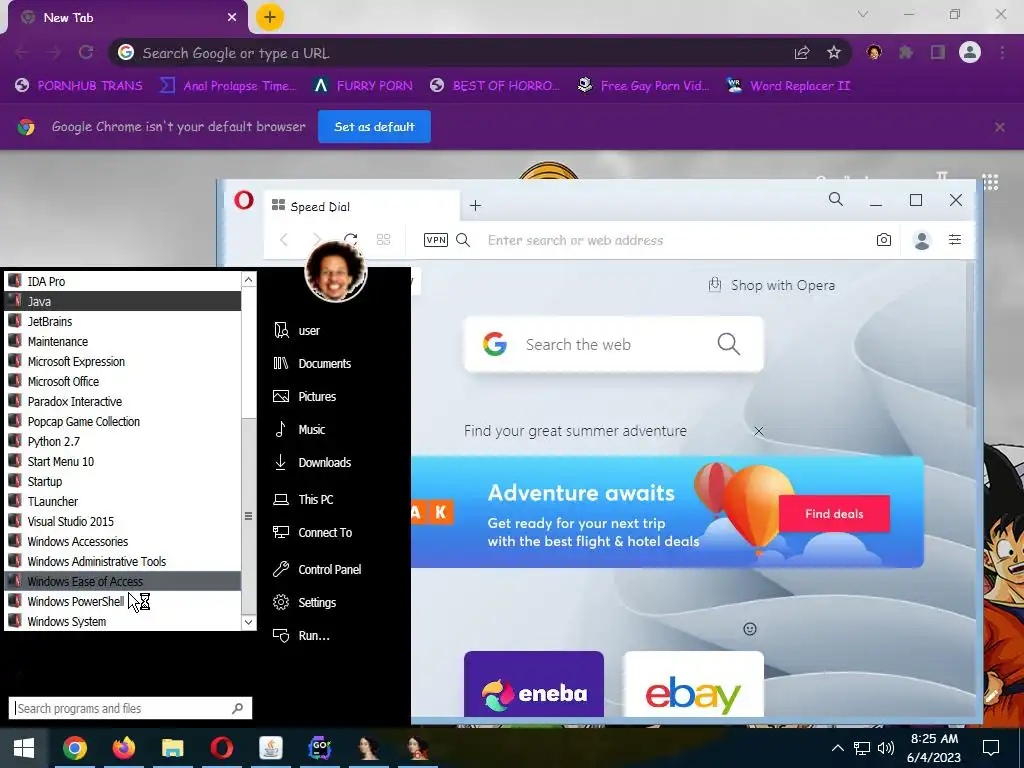Image resolution: width=1024 pixels, height=768 pixels.
Task: Click the Opera VPN badge
Action: (x=436, y=240)
